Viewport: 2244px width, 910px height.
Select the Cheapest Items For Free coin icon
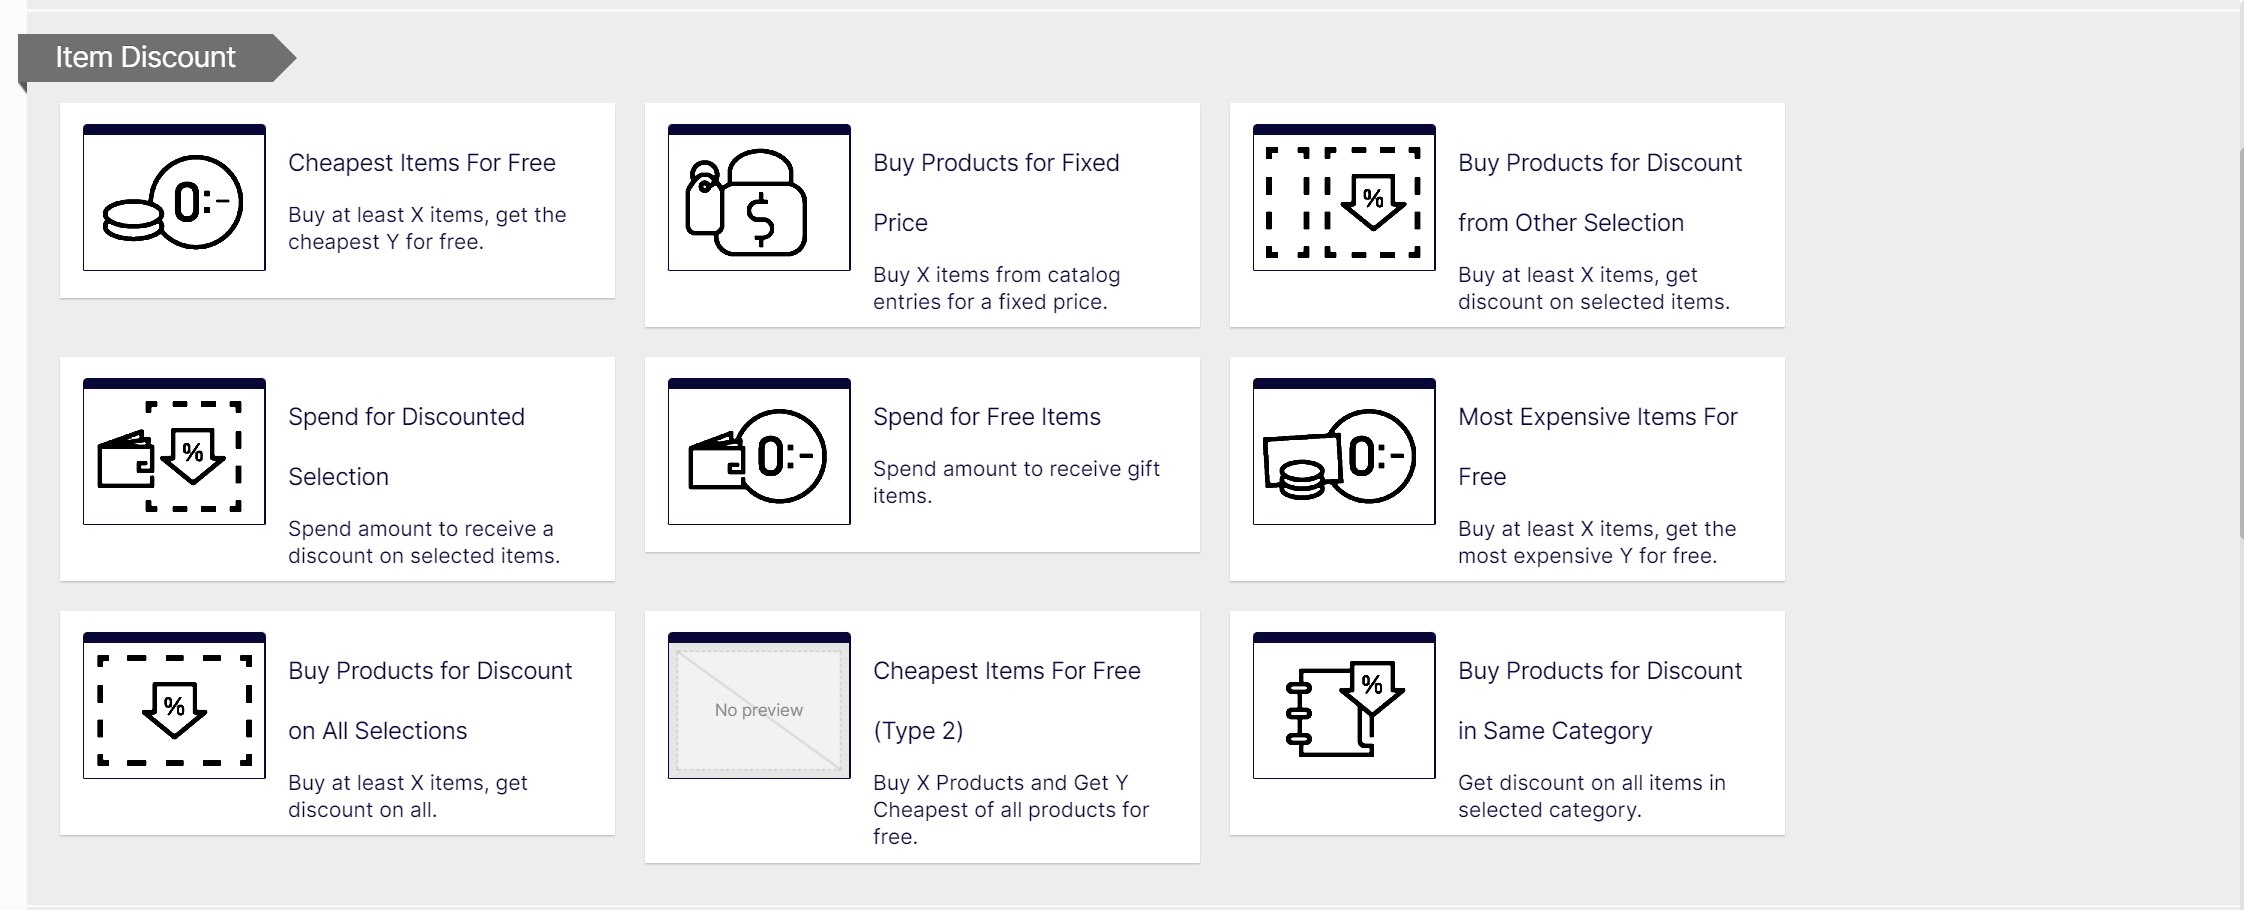tap(173, 197)
